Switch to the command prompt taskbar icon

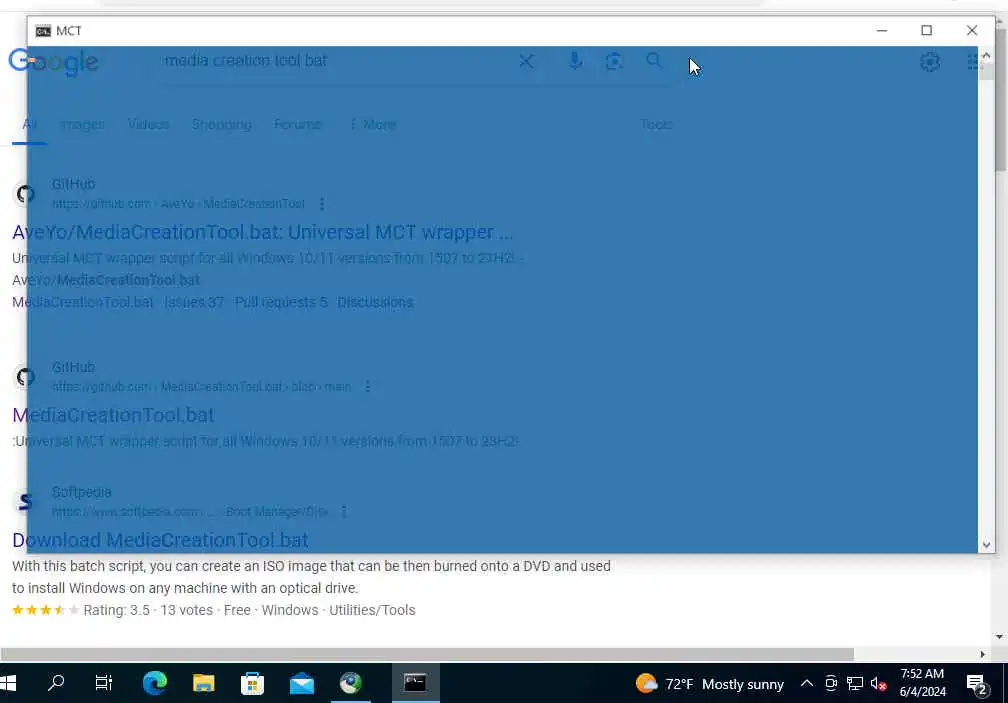coord(415,682)
